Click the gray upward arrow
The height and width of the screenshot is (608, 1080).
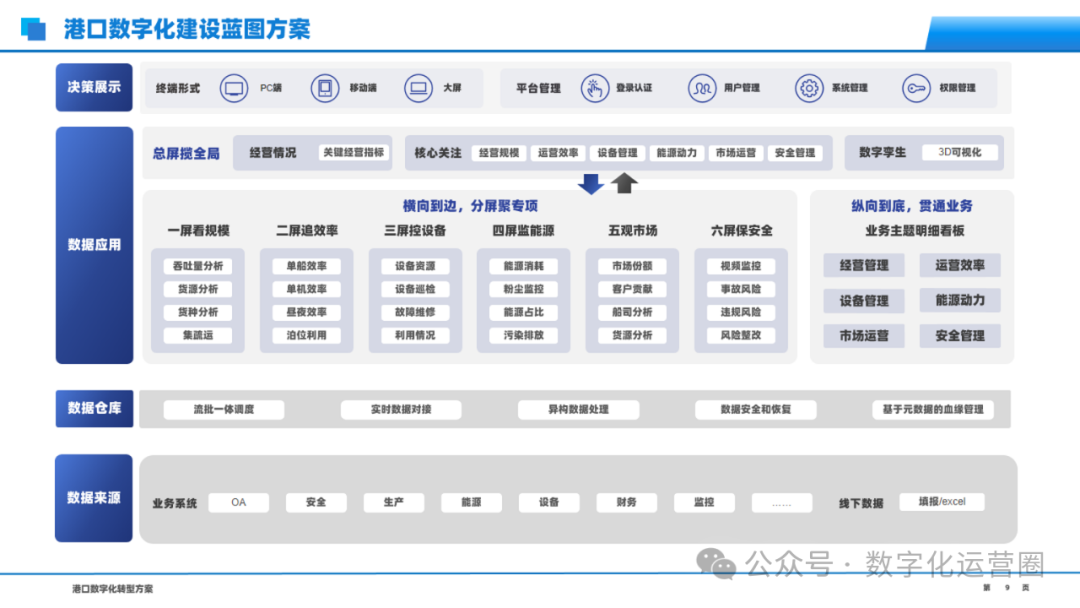(624, 182)
